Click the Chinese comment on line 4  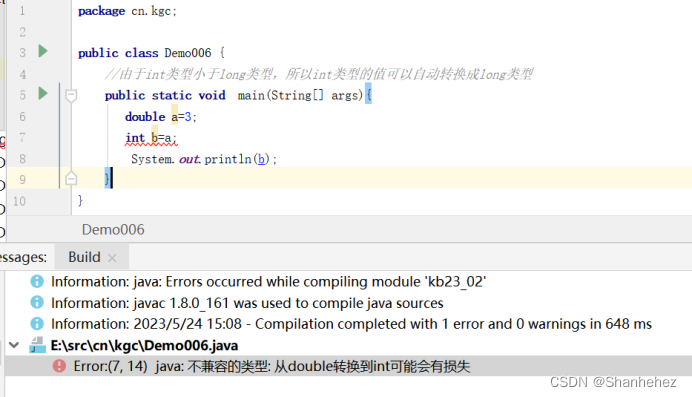pyautogui.click(x=319, y=74)
